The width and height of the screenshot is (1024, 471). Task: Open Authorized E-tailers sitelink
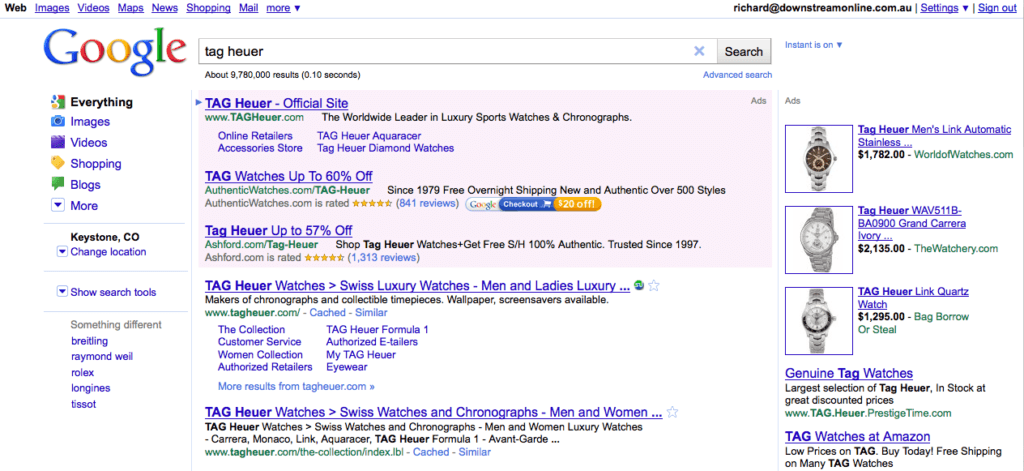pyautogui.click(x=372, y=342)
